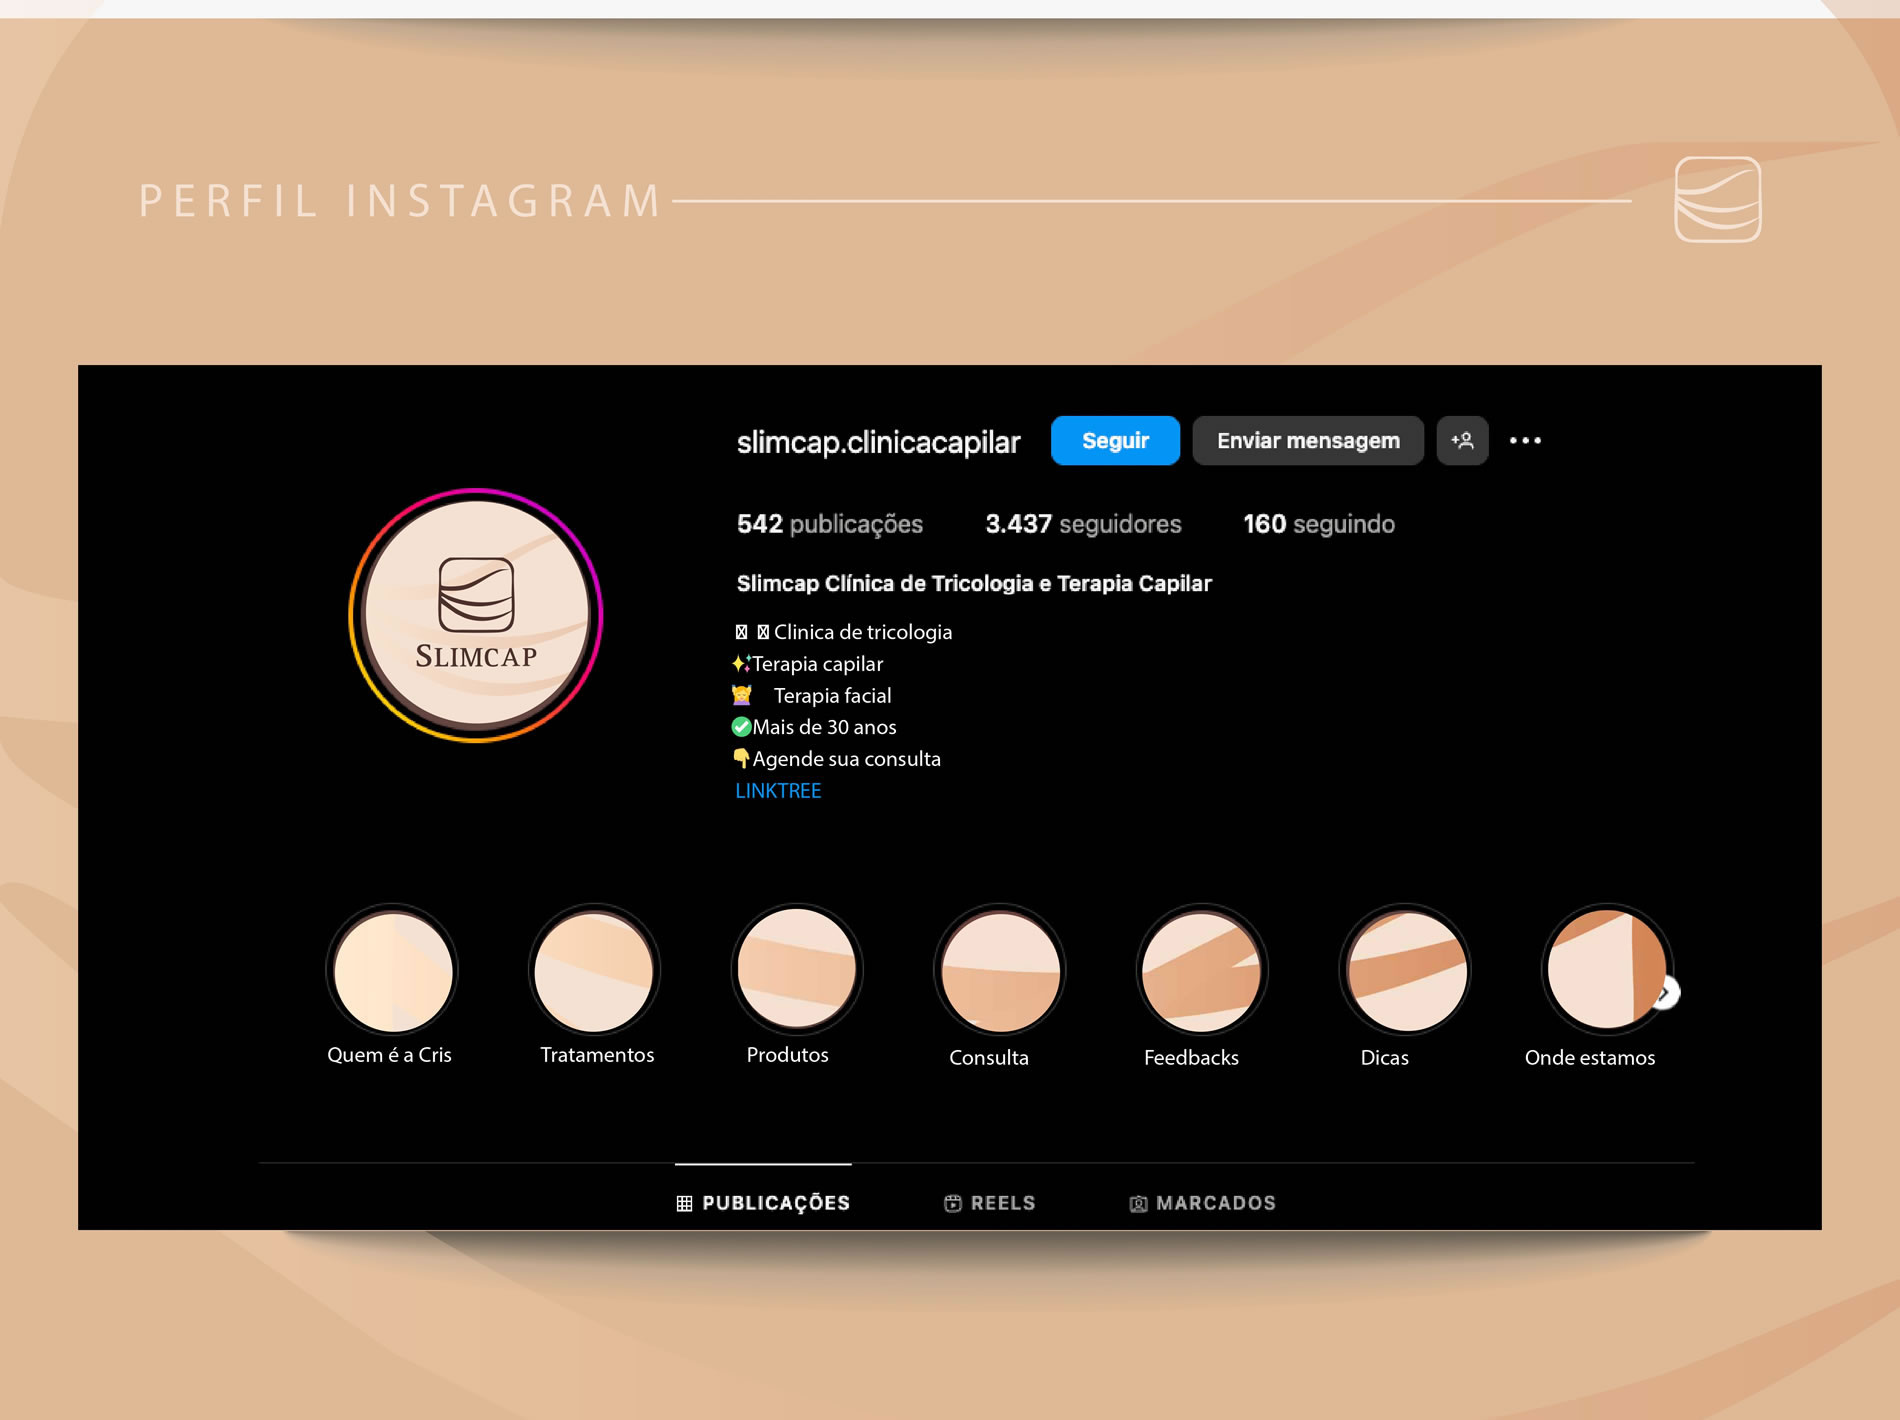The height and width of the screenshot is (1420, 1900).
Task: Open the Slimcap profile picture story
Action: (x=476, y=615)
